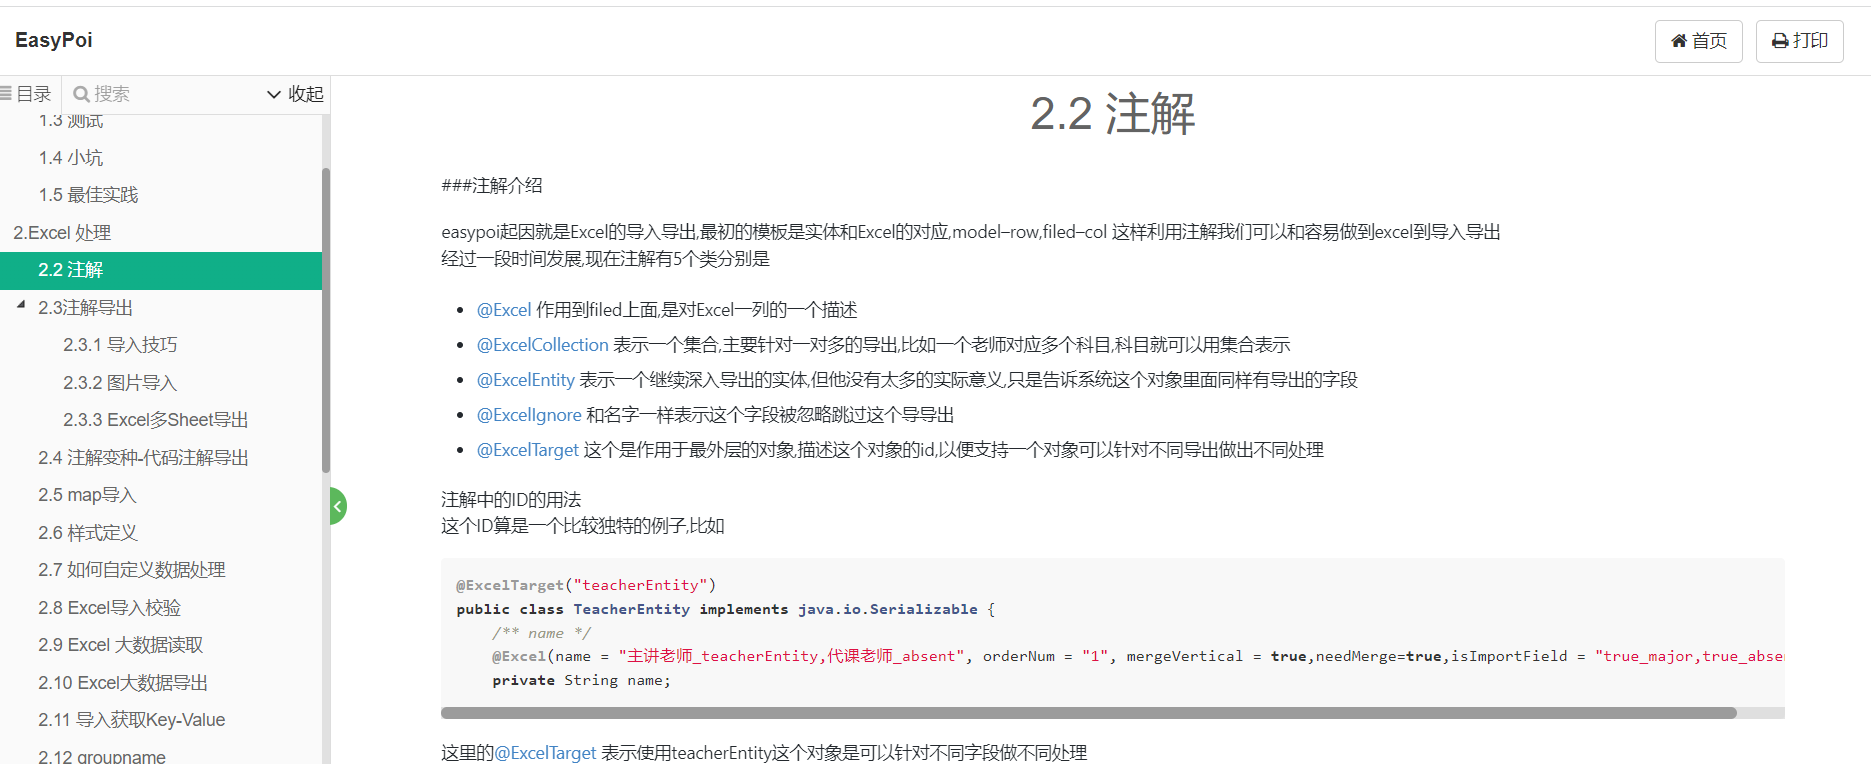Open 2.3.3 Excel多Sheet导出
This screenshot has width=1871, height=764.
(156, 420)
